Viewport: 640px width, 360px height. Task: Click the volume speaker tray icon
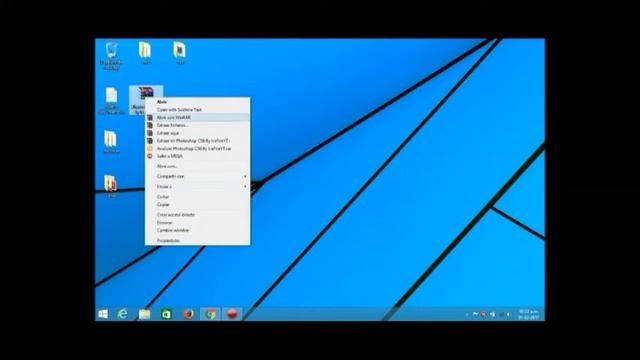coord(508,314)
